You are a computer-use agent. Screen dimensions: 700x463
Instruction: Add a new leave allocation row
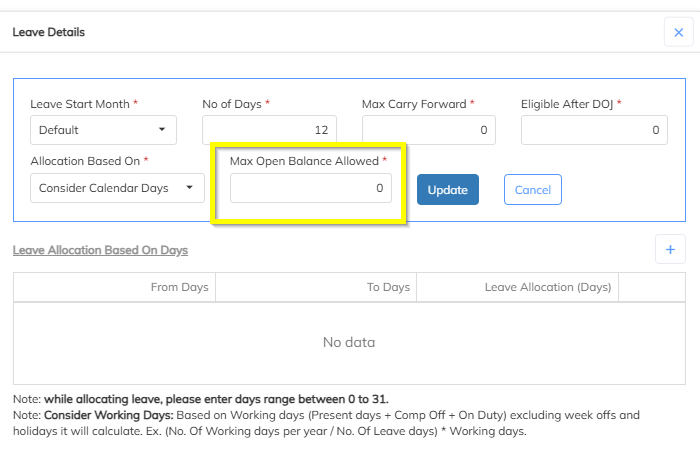670,250
